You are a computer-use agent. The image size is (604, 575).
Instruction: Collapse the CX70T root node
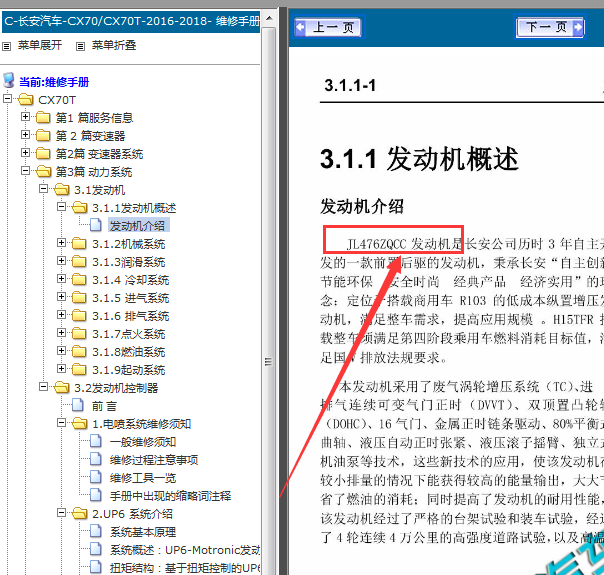7,98
